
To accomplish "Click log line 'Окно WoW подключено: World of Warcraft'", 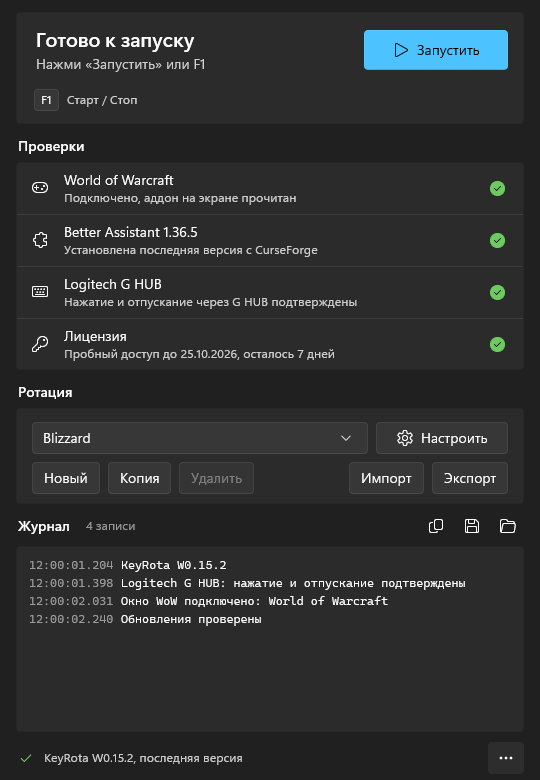I will (255, 601).
